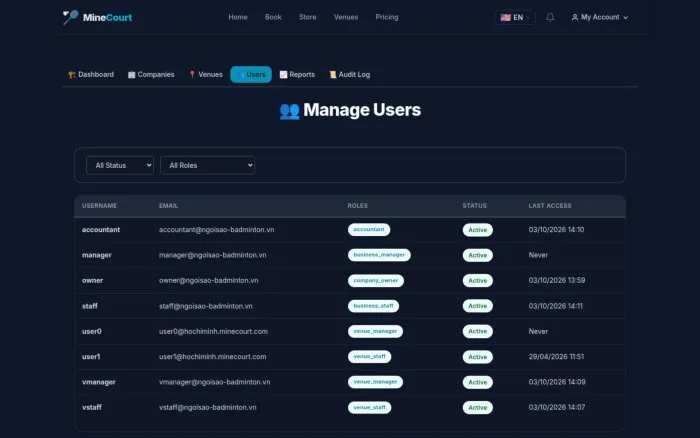The image size is (700, 438).
Task: Click the My Account person icon
Action: point(575,17)
